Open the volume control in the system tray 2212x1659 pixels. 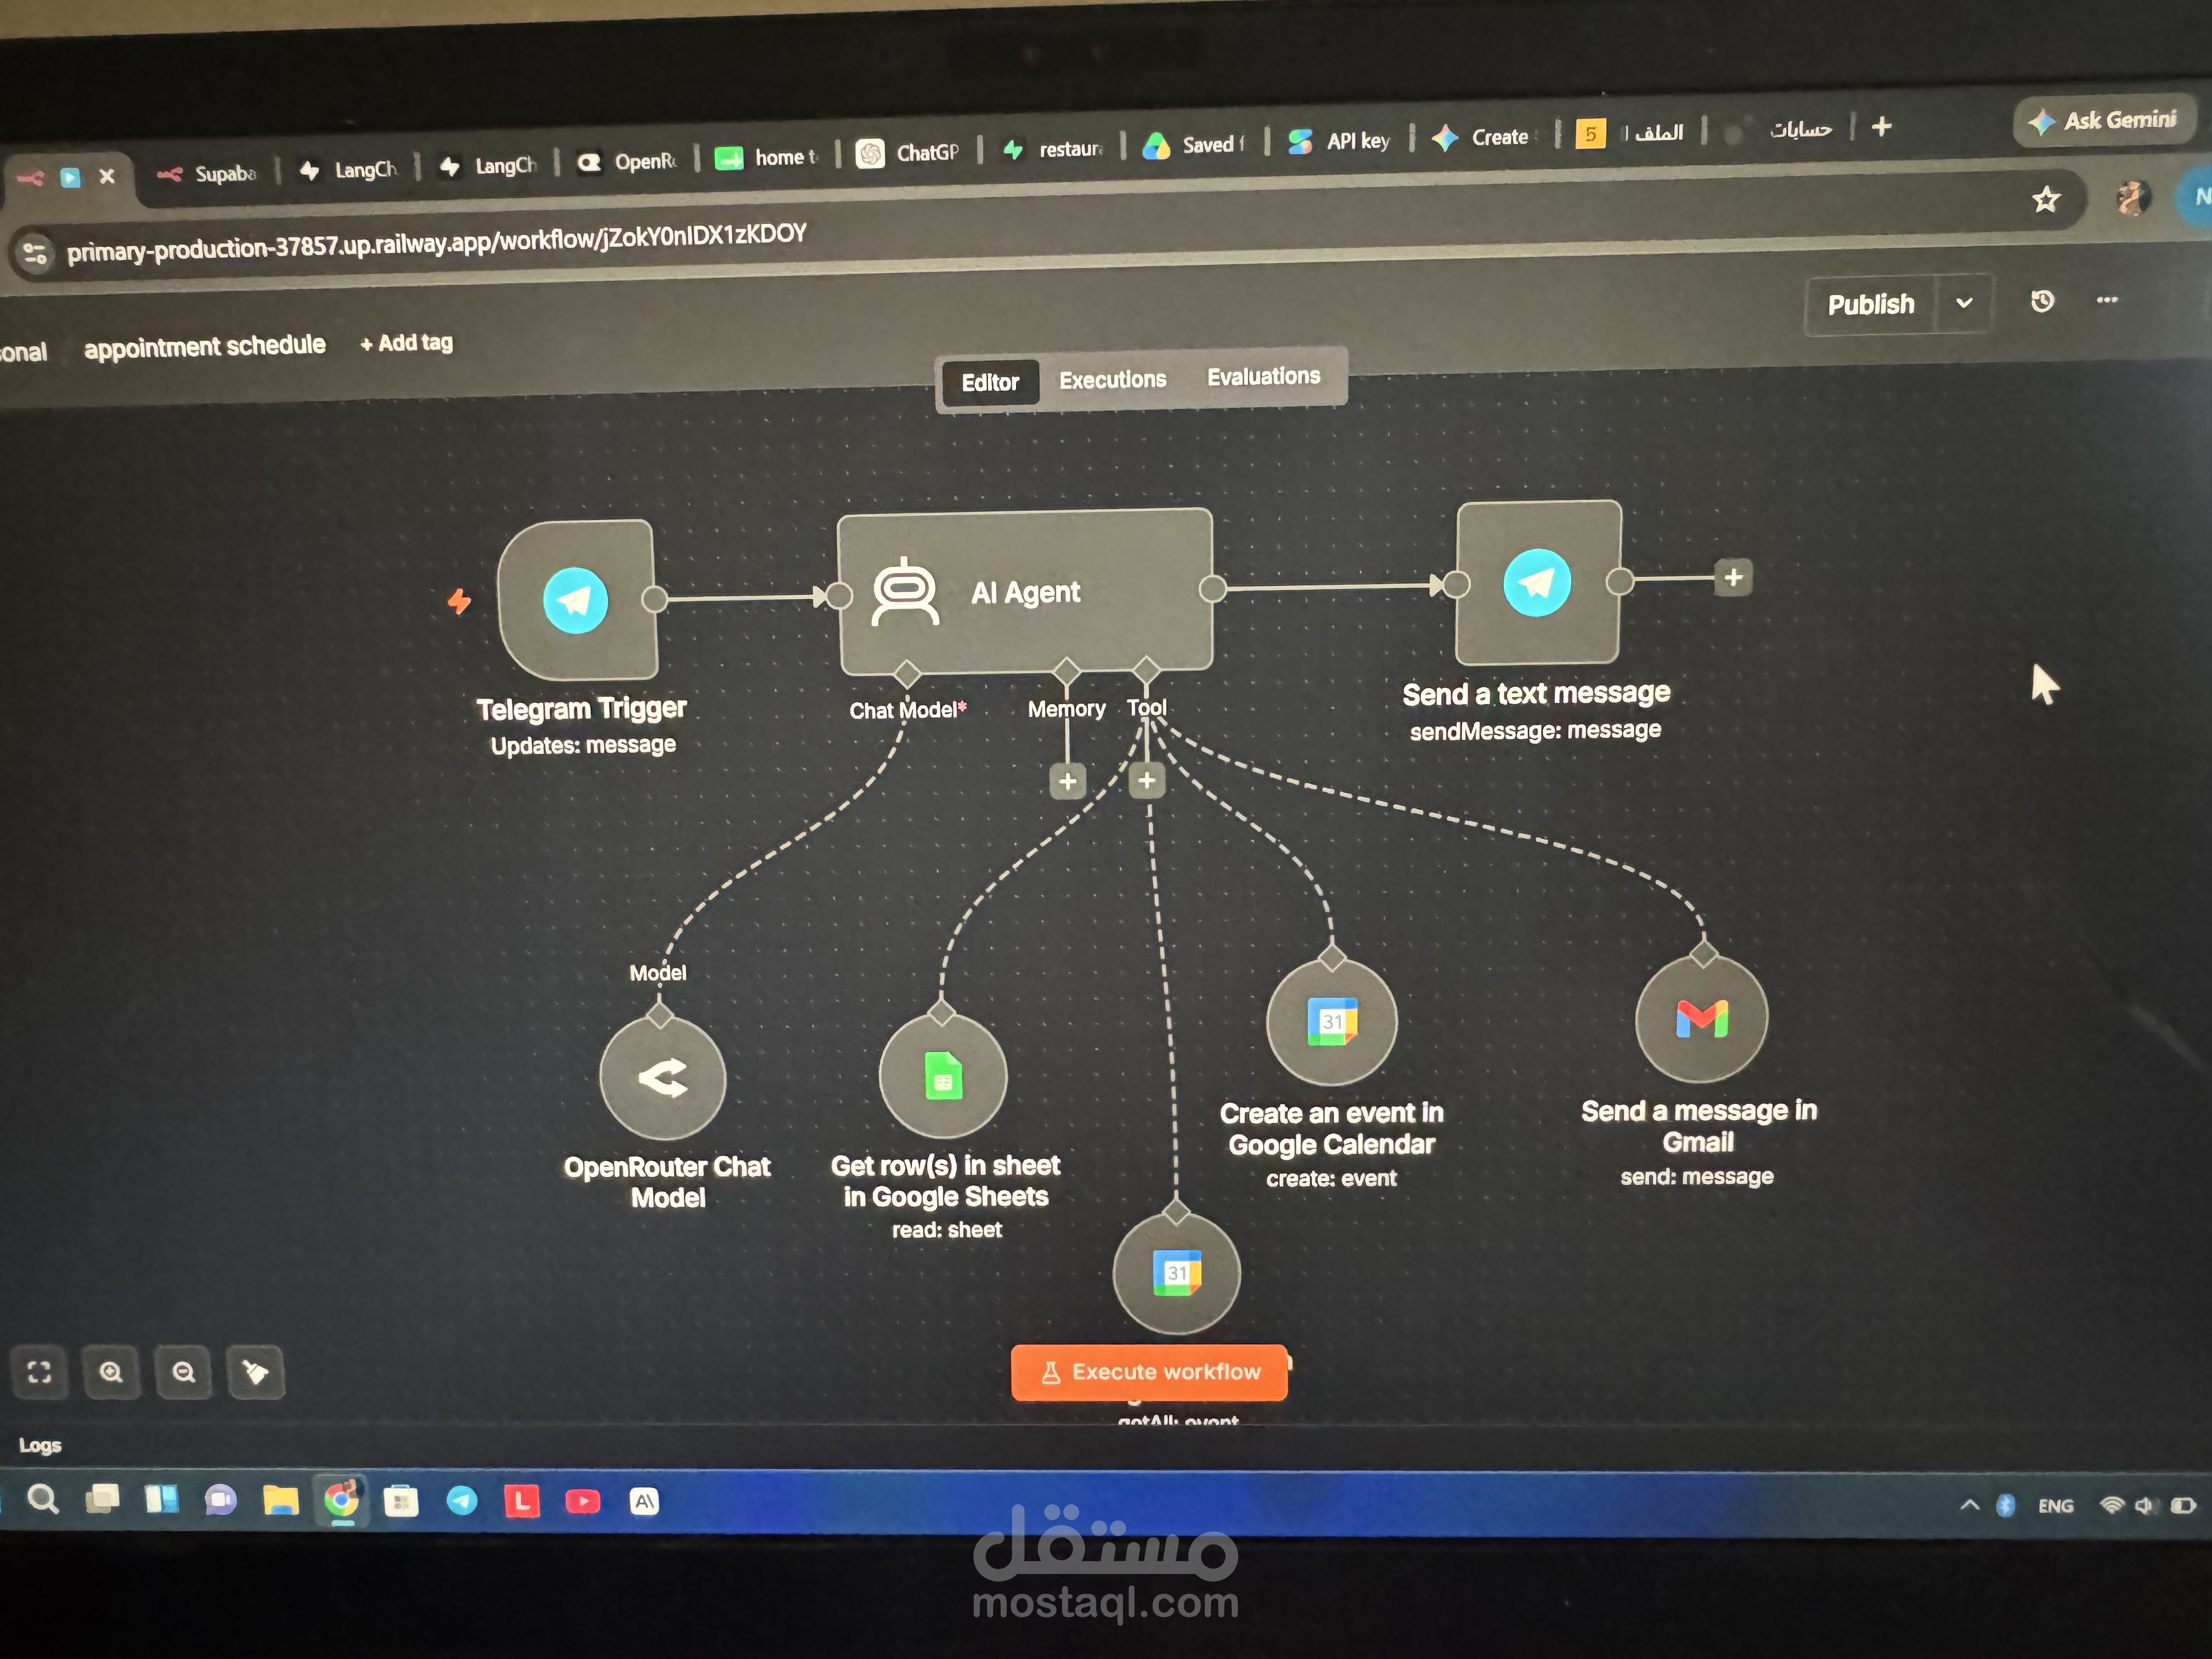(x=2145, y=1505)
